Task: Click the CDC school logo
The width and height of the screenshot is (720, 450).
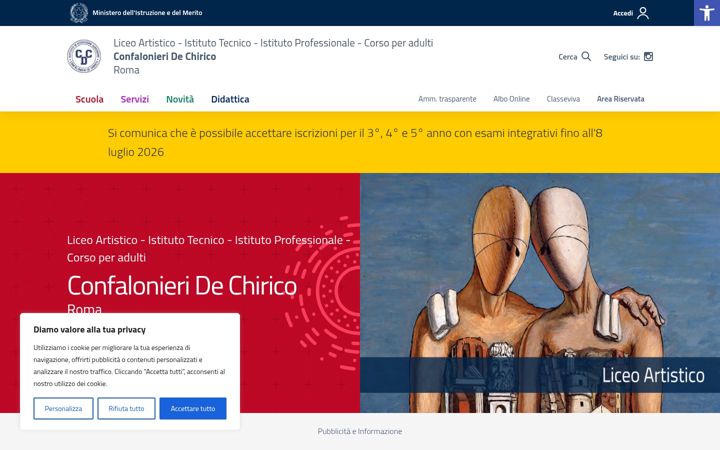Action: (84, 56)
